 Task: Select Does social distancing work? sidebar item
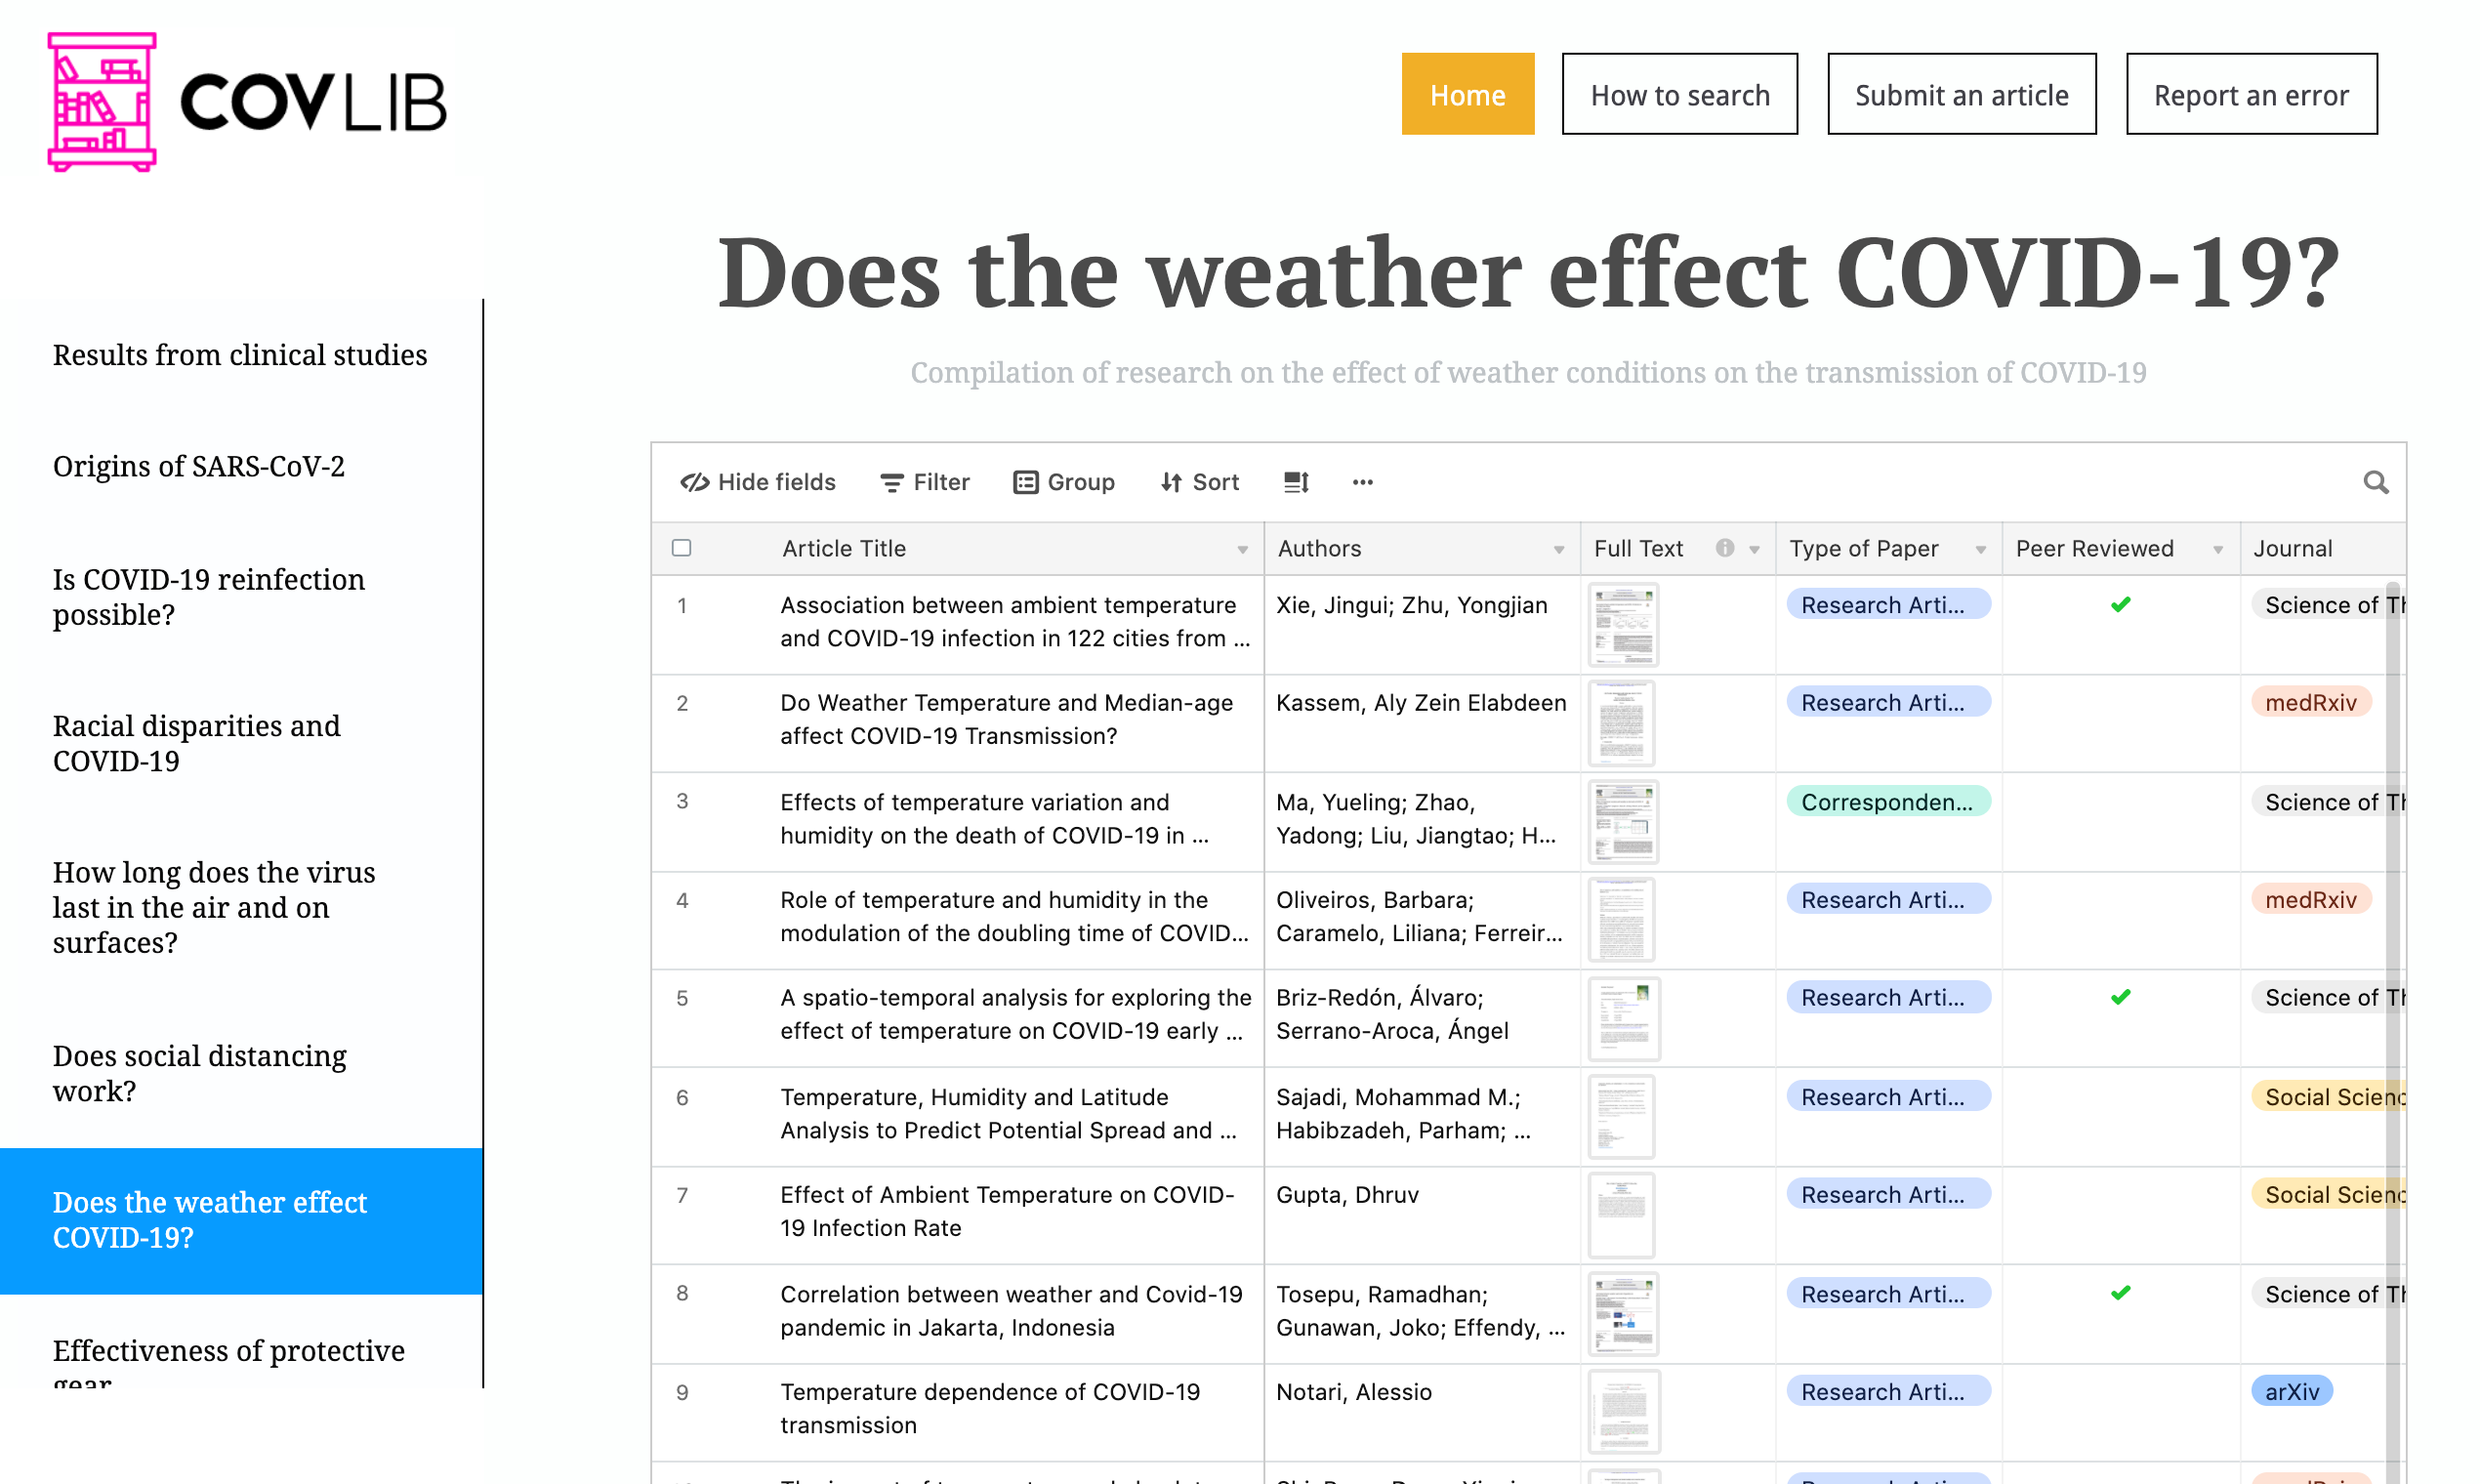coord(200,1073)
